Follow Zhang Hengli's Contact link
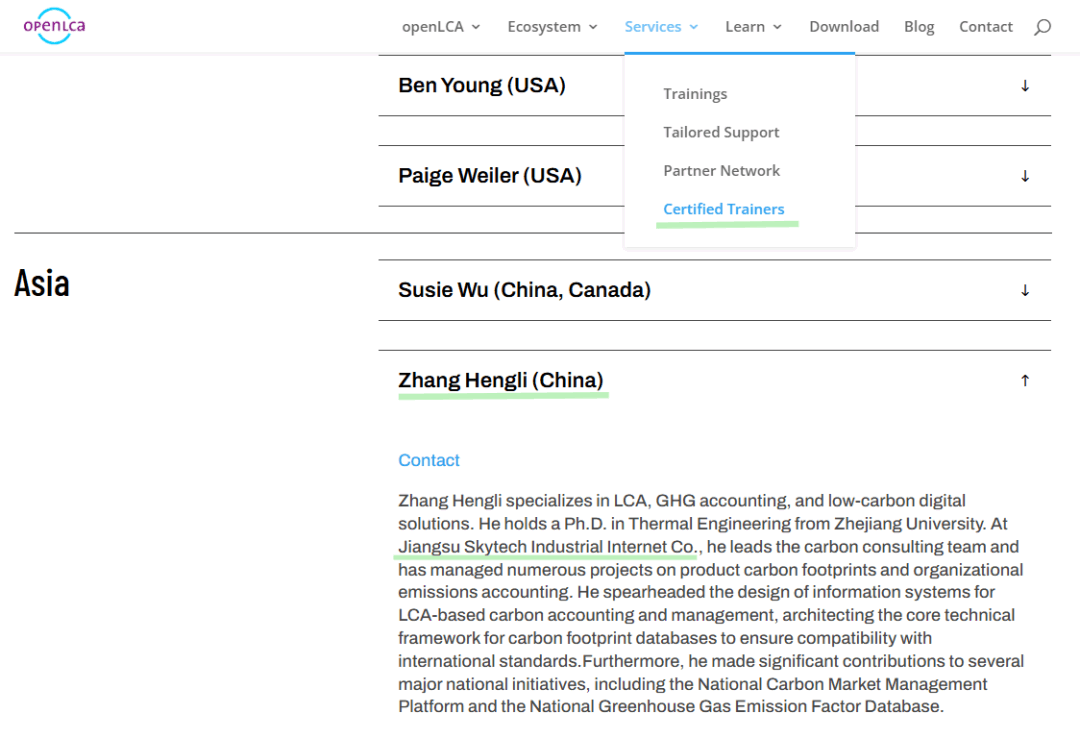 (428, 460)
